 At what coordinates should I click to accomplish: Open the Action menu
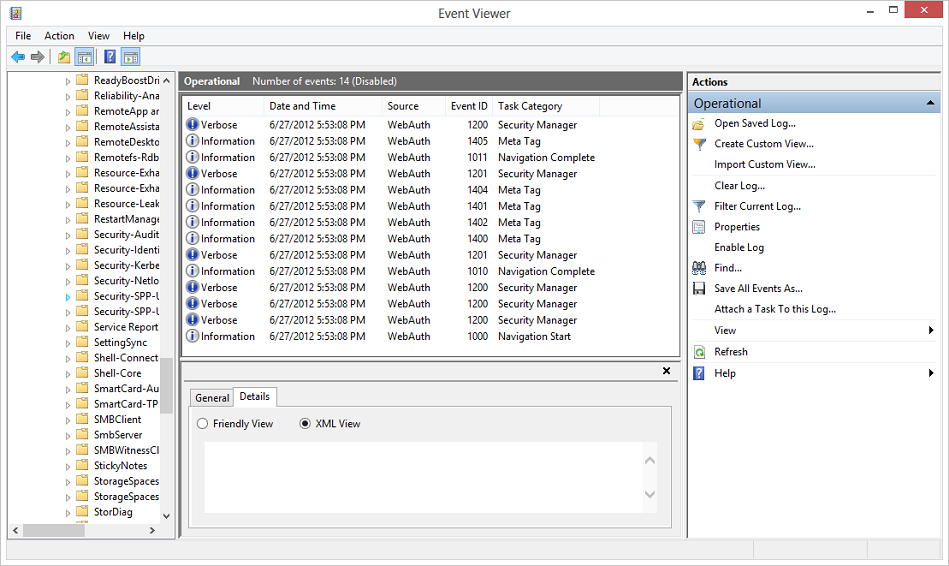tap(59, 36)
